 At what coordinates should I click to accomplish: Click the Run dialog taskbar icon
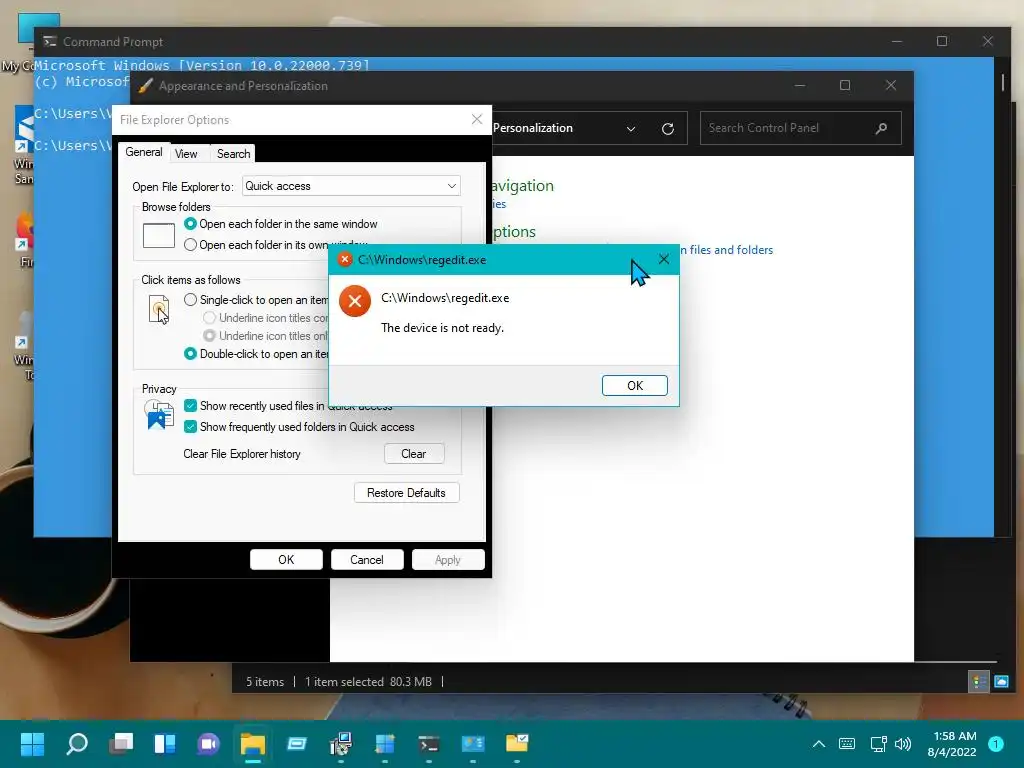297,744
